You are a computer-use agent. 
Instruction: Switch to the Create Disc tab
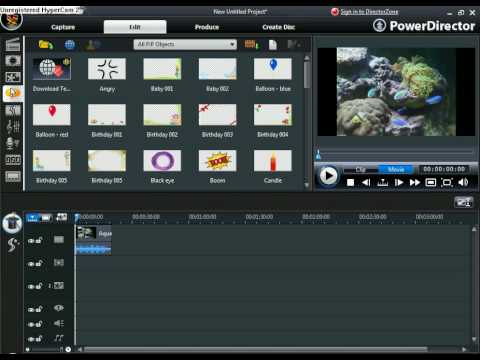279,27
